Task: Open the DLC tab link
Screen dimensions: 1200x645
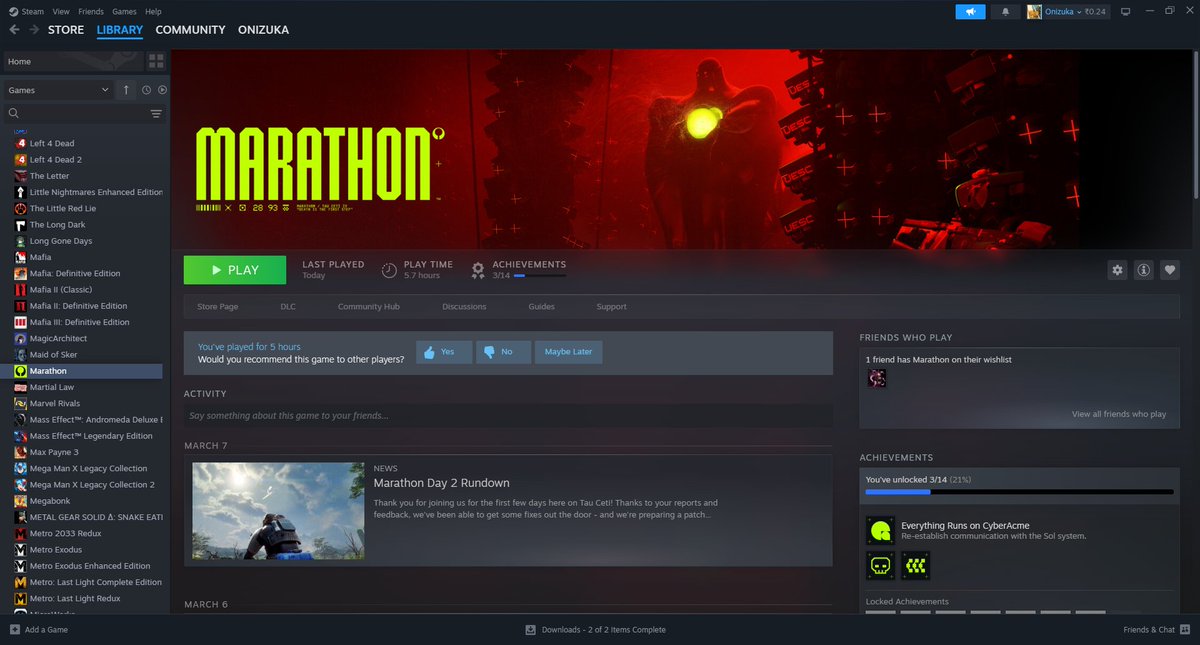Action: 288,307
